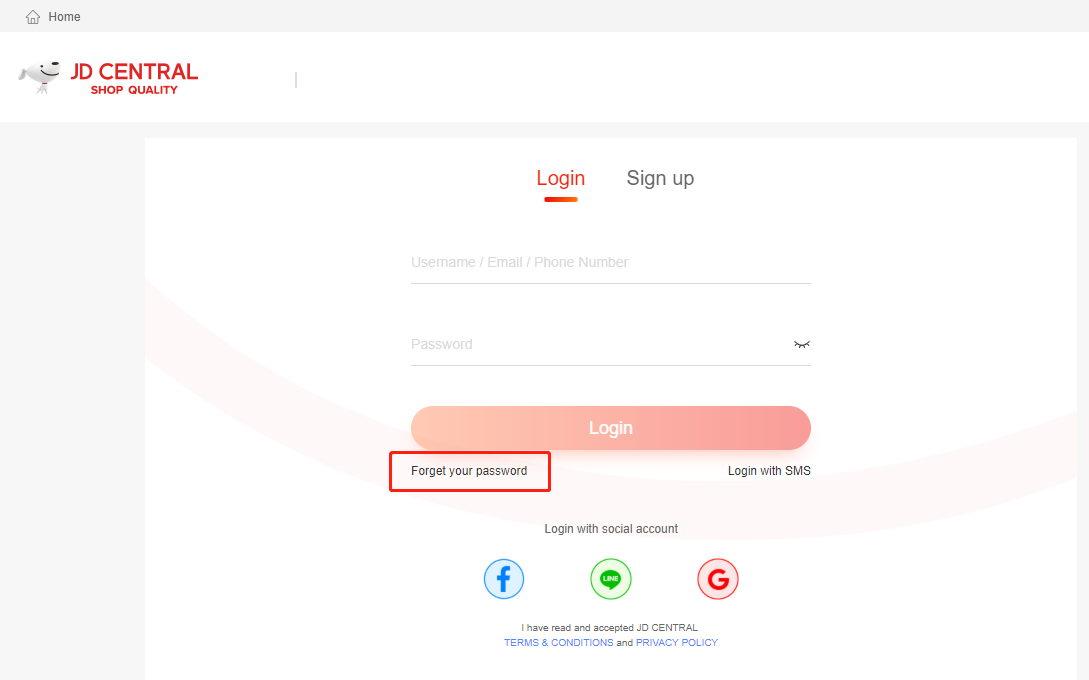Click the pink Login button
Image resolution: width=1089 pixels, height=680 pixels.
(610, 428)
